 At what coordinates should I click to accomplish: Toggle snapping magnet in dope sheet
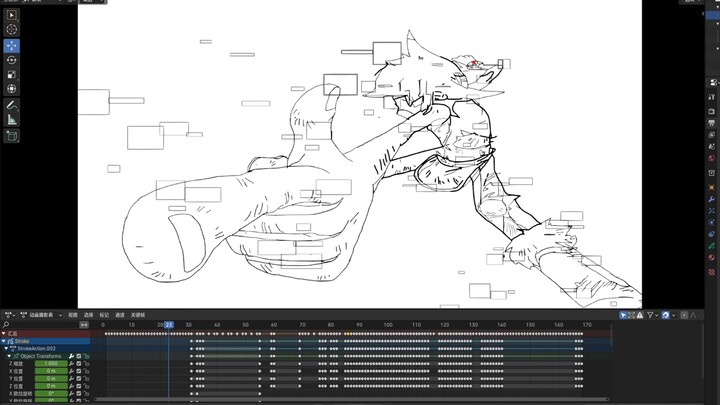coord(666,315)
